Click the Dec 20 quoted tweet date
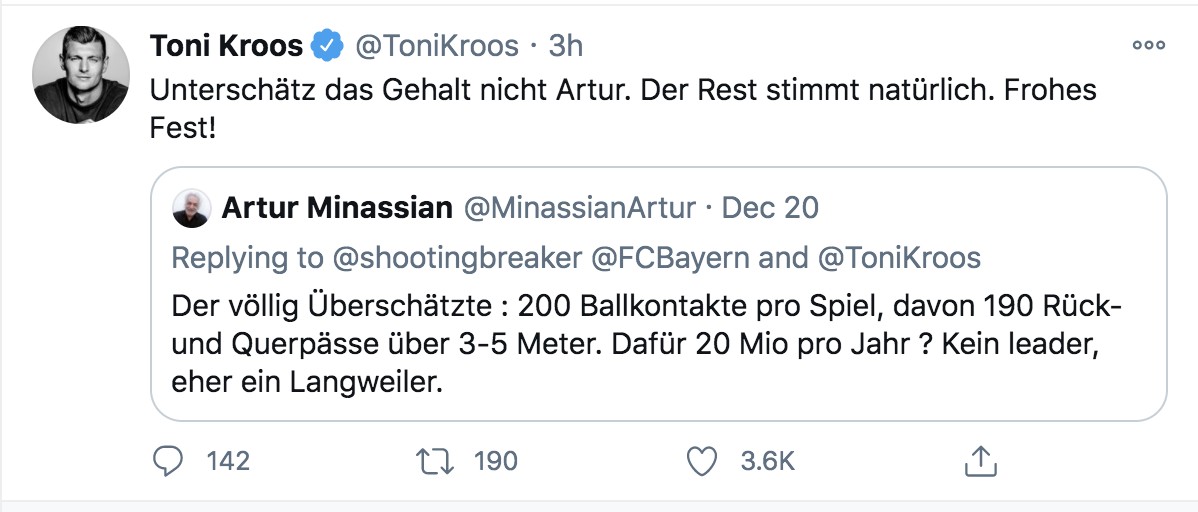 pyautogui.click(x=770, y=207)
